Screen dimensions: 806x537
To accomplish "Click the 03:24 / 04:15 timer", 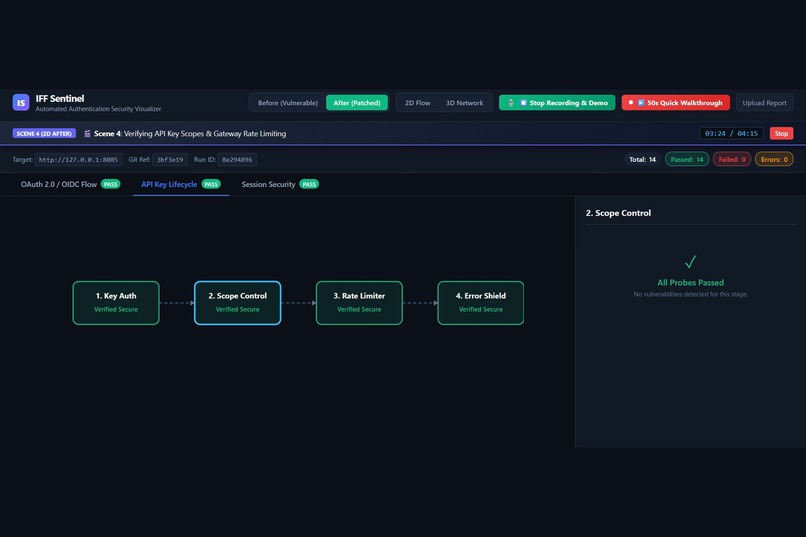I will [x=731, y=134].
